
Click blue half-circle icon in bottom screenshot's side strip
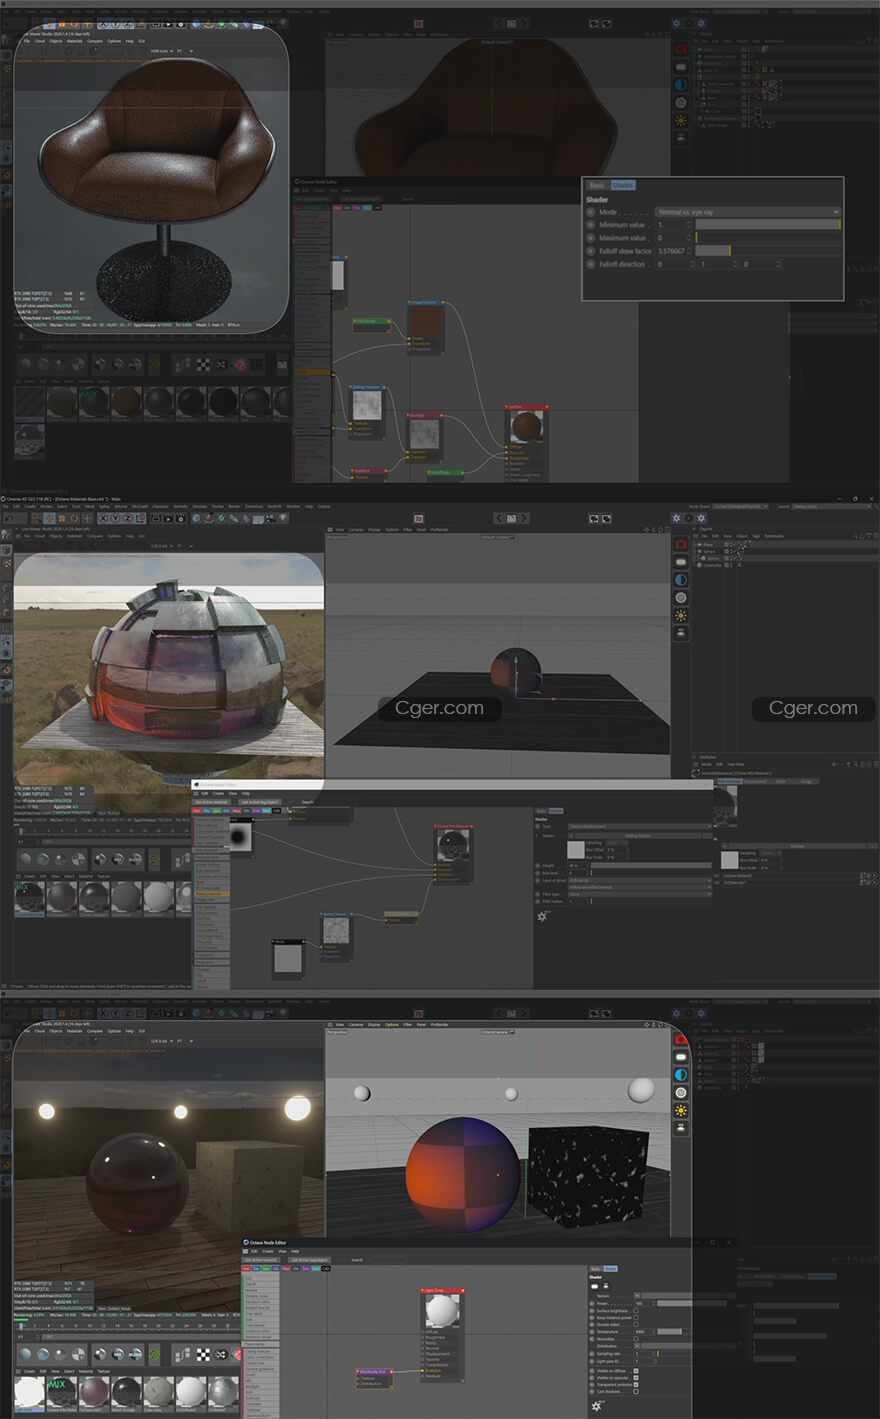pos(681,1075)
